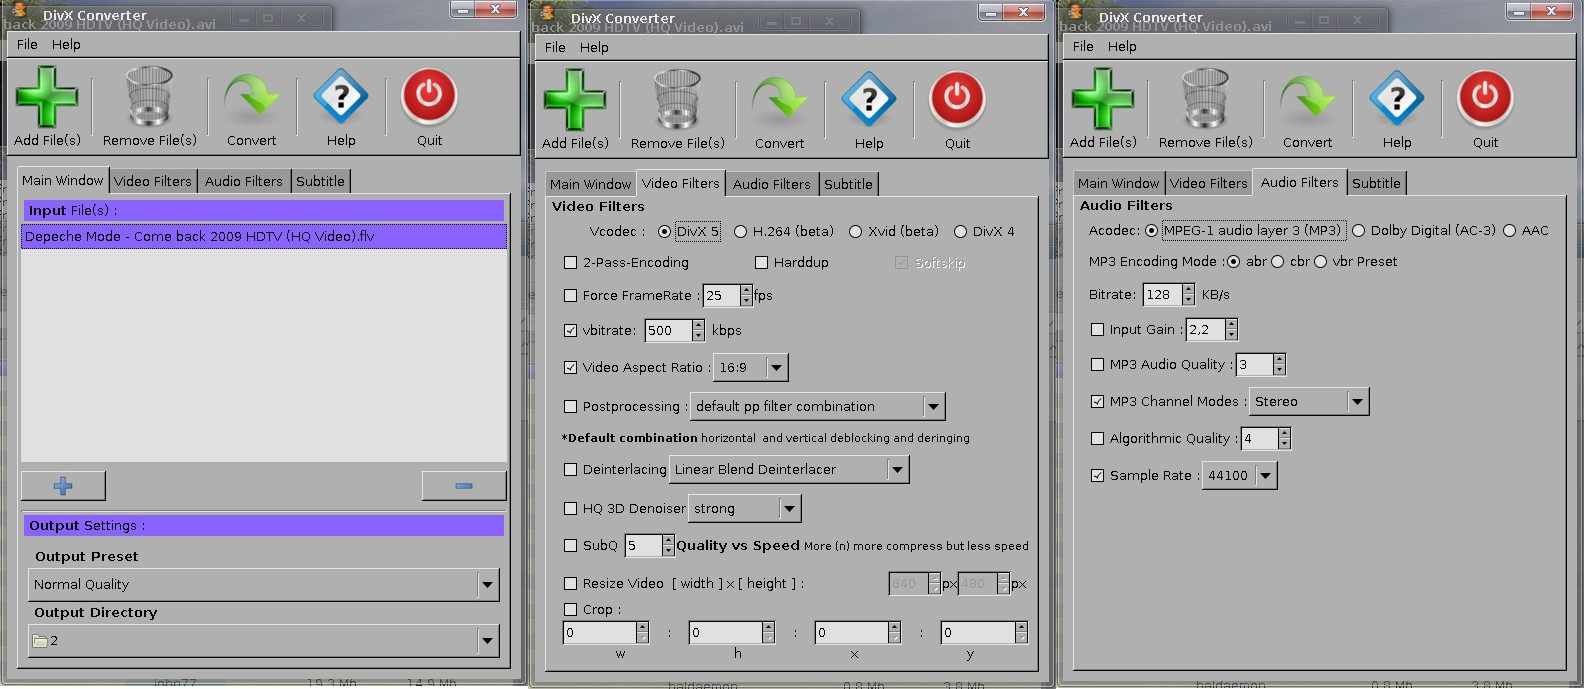1584x689 pixels.
Task: Open Help icon in Audio Filters window
Action: (x=1397, y=99)
